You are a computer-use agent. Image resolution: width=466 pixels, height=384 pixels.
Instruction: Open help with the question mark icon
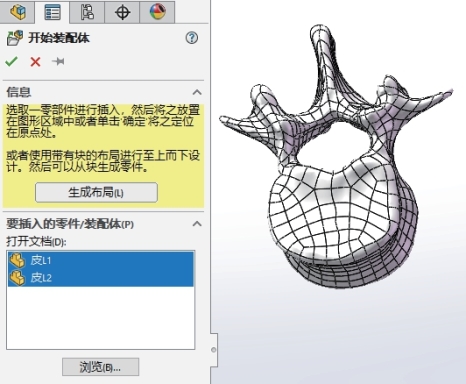(192, 38)
